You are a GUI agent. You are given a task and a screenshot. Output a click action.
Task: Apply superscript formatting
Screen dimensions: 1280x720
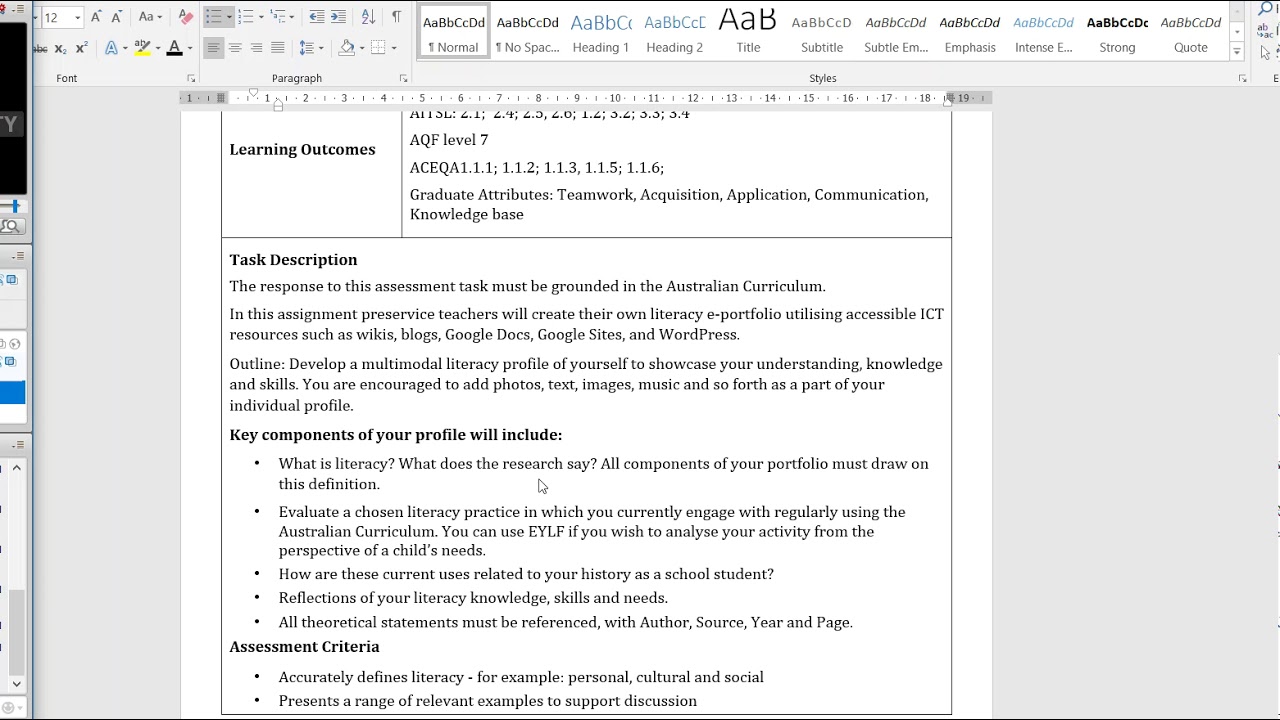(81, 48)
